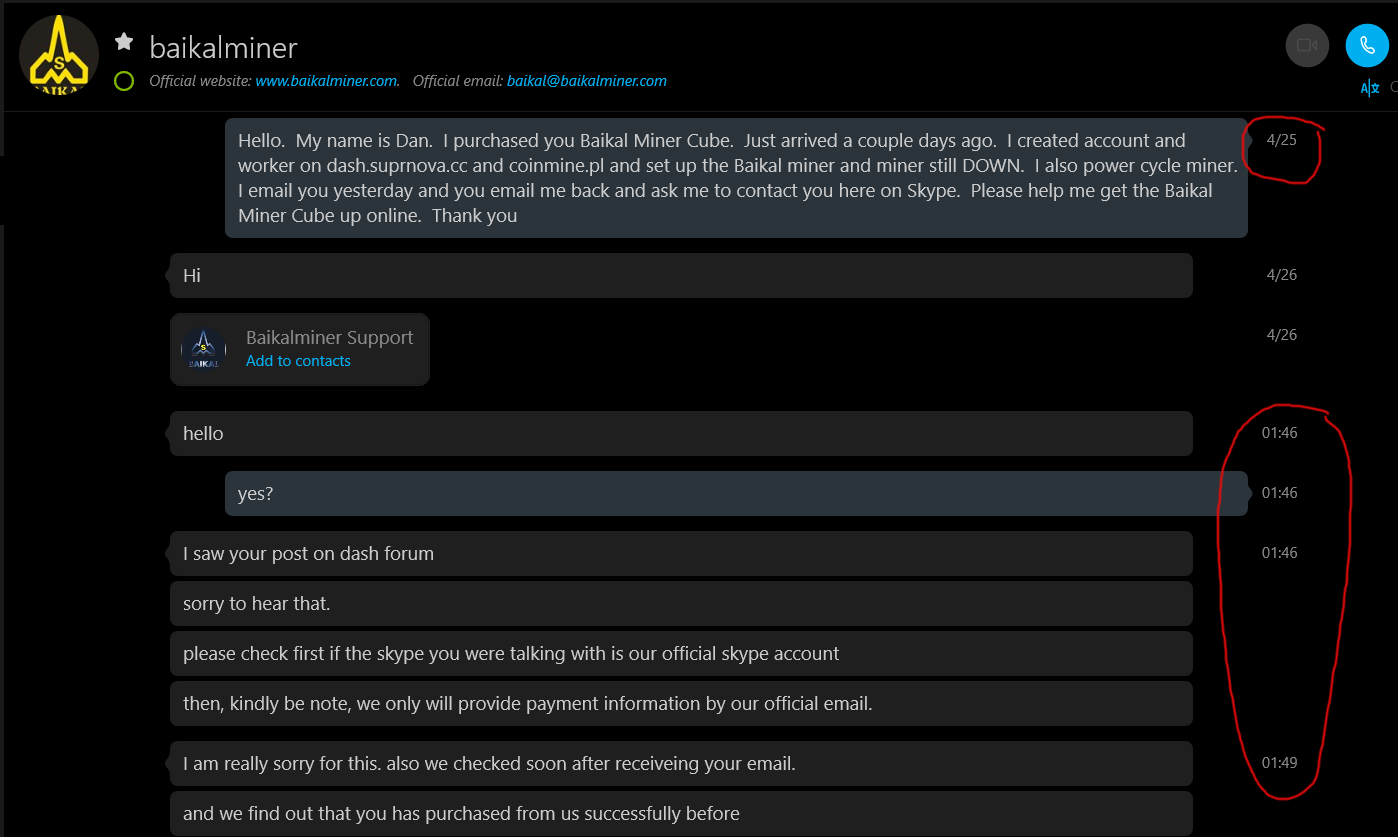Screen dimensions: 1398x837
Task: Select the 'hello' message bubble
Action: (x=681, y=433)
